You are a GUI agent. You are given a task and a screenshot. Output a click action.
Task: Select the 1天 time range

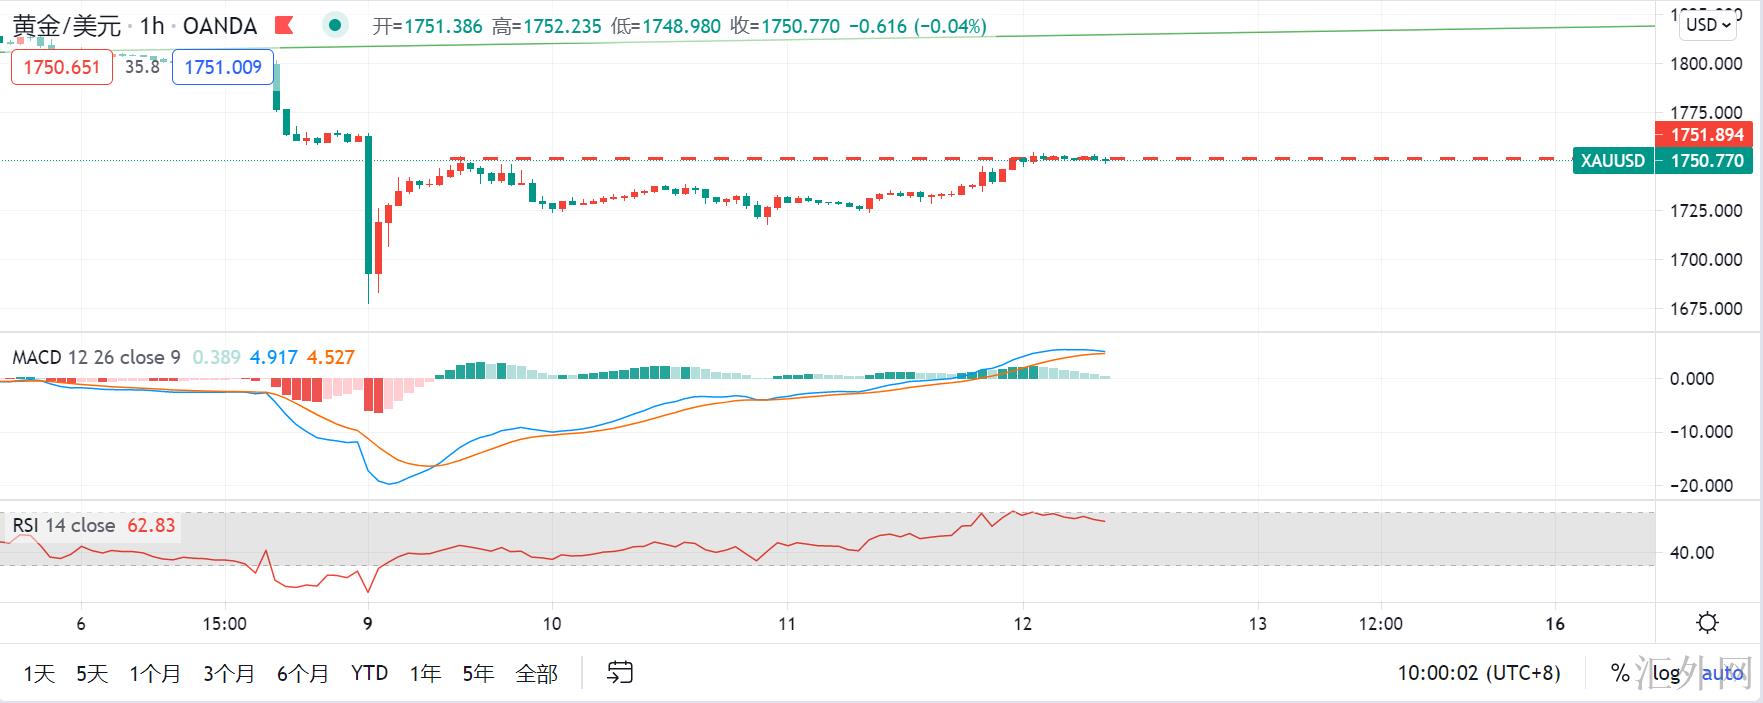(x=39, y=673)
